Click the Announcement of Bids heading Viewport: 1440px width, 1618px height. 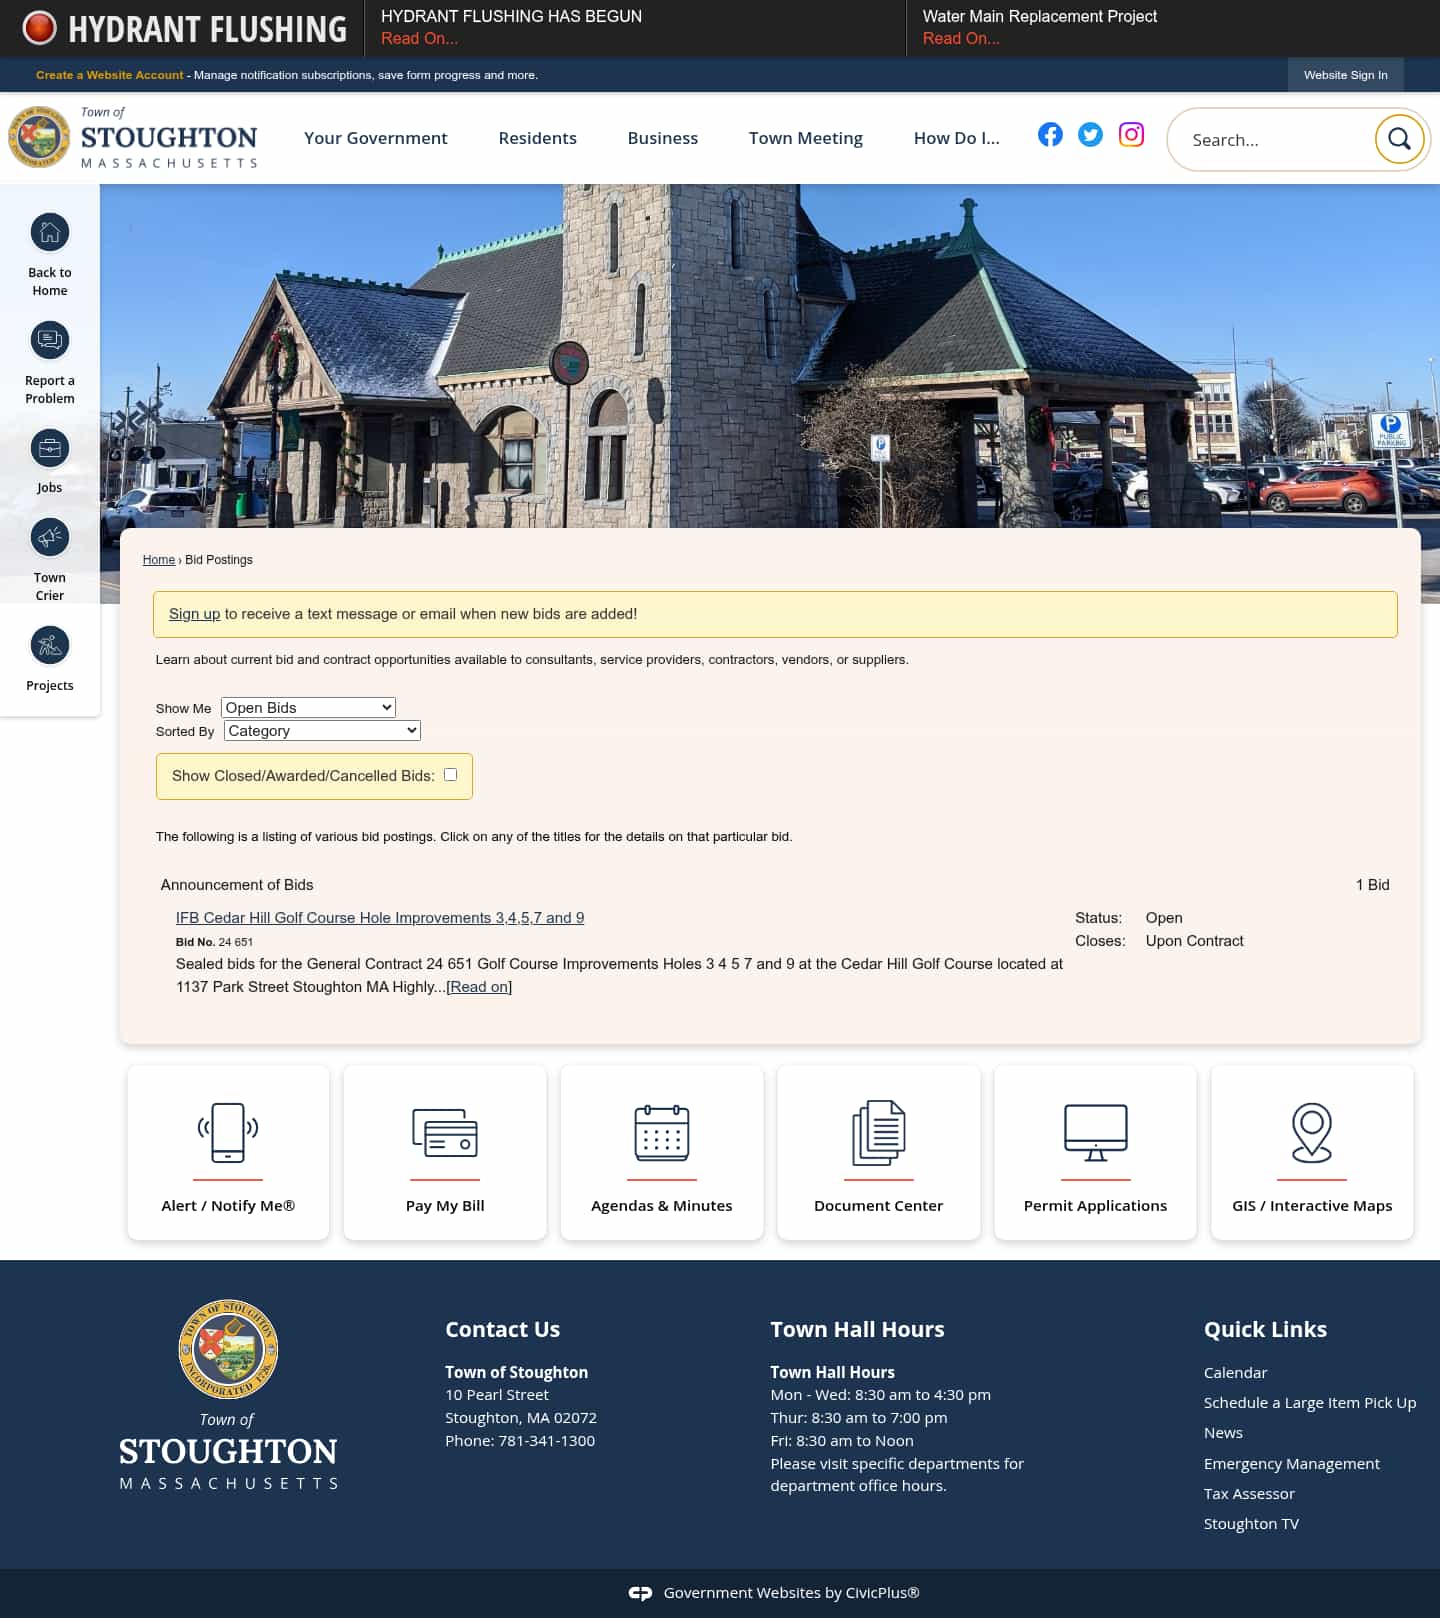click(237, 885)
